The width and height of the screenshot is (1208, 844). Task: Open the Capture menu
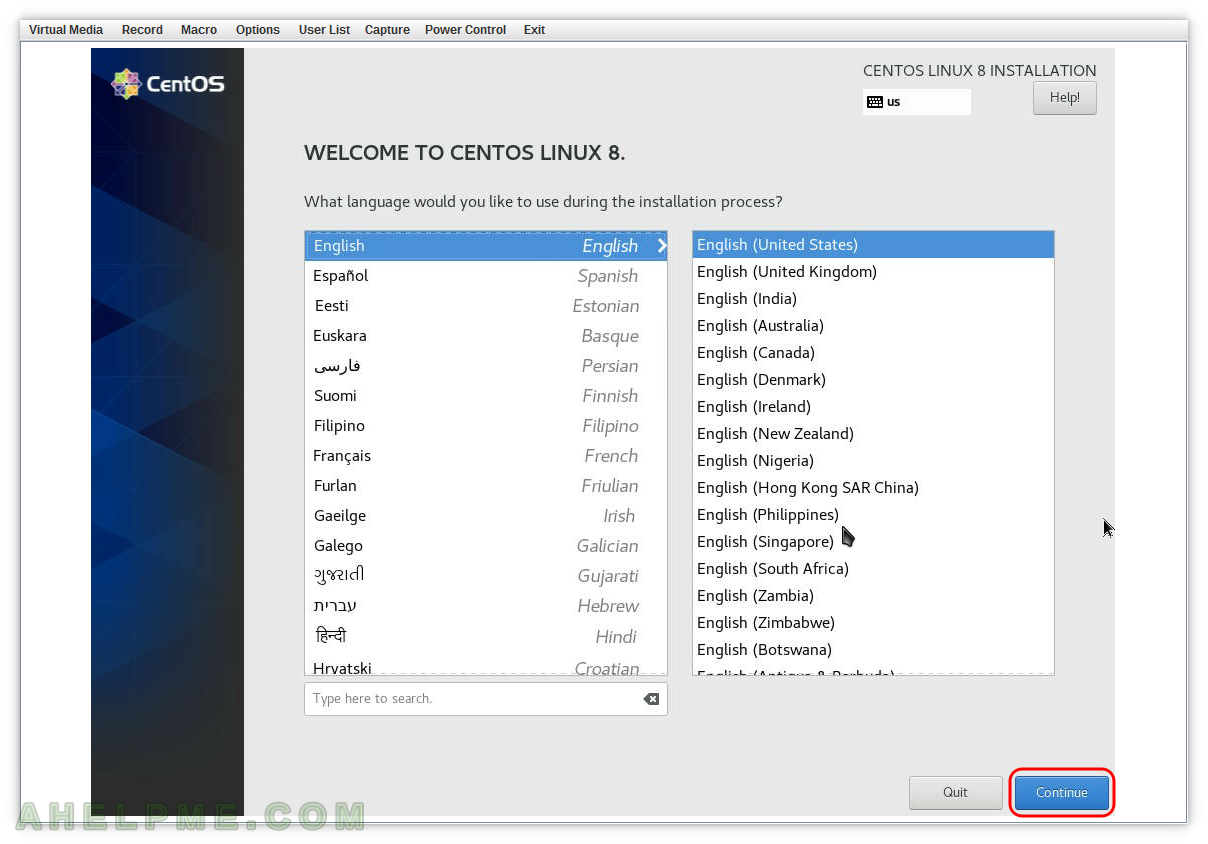click(387, 30)
